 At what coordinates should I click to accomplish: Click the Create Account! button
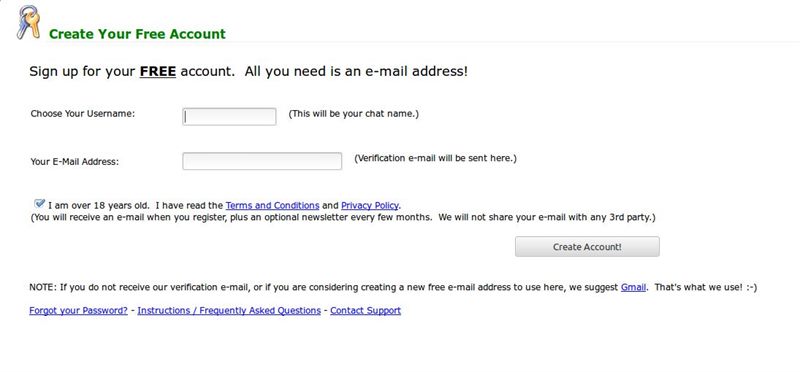(587, 246)
